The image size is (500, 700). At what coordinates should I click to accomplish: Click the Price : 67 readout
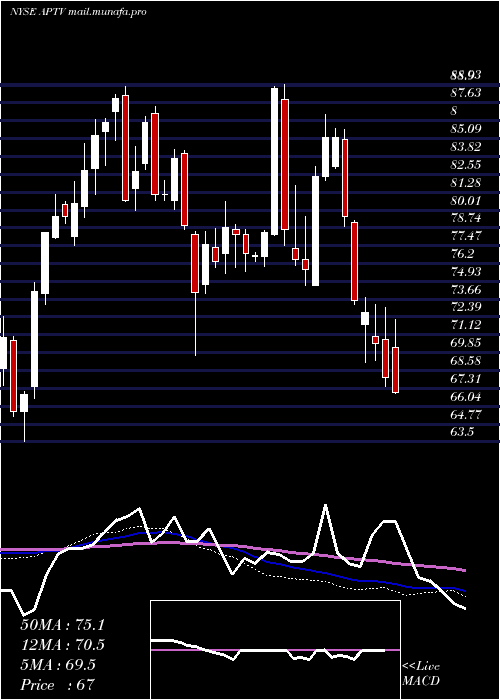[57, 684]
